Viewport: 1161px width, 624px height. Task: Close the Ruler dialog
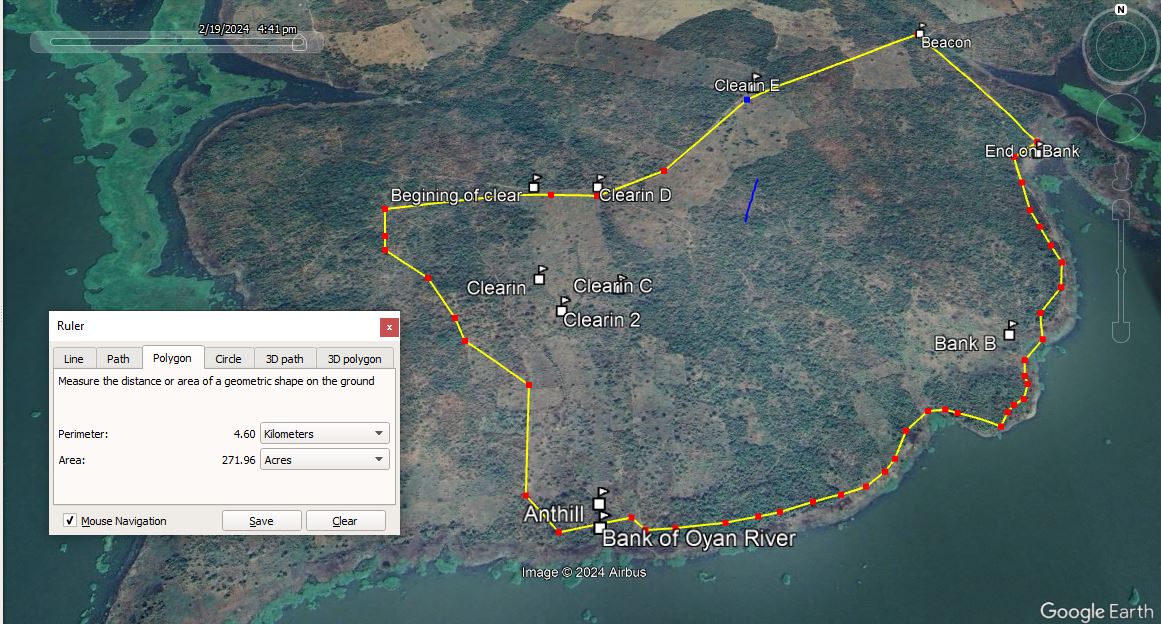click(x=389, y=327)
